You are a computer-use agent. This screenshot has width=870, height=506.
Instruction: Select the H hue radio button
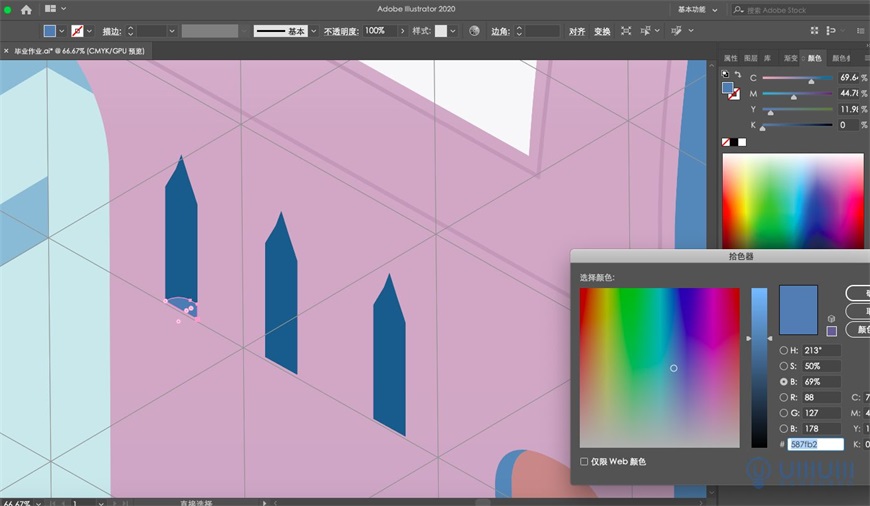click(x=783, y=351)
